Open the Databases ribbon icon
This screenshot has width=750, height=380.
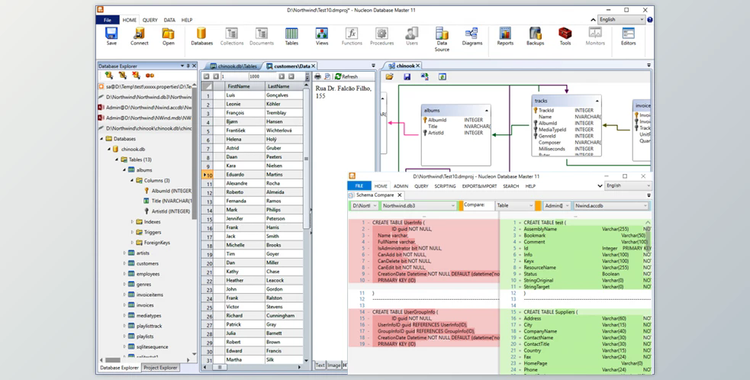point(201,36)
